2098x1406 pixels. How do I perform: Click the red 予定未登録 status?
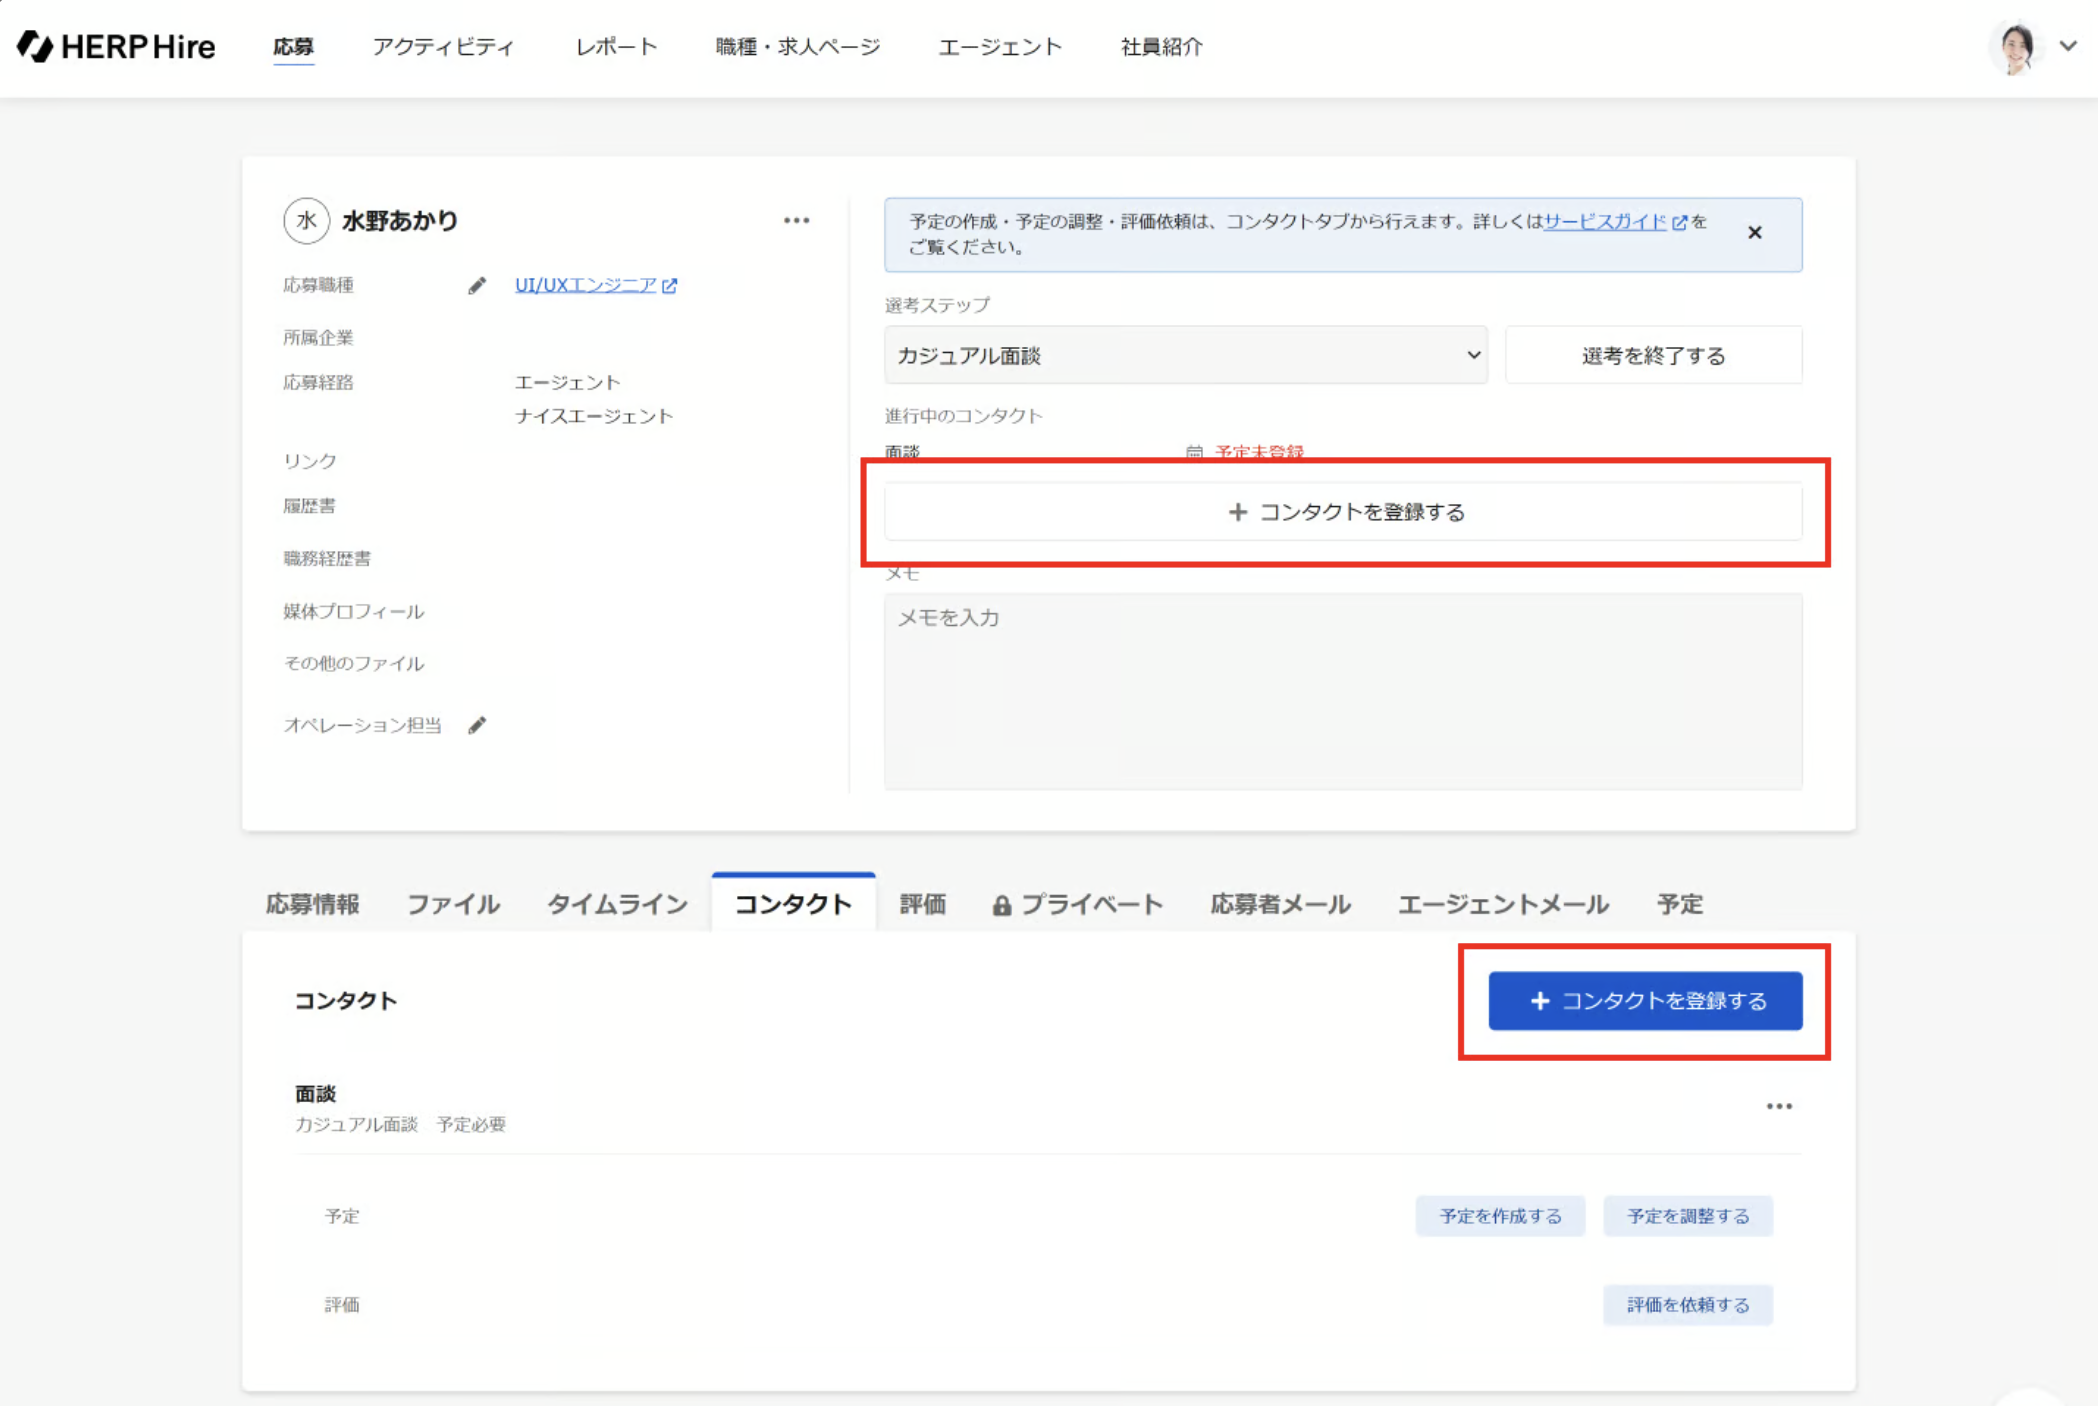point(1259,452)
